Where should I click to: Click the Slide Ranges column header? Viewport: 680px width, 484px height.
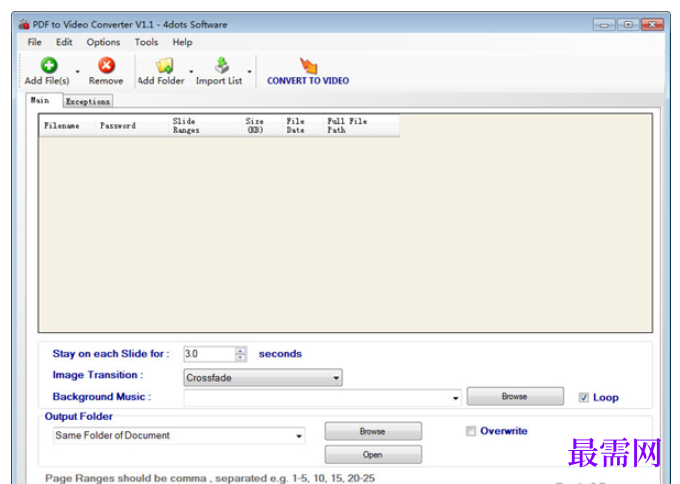pos(205,126)
